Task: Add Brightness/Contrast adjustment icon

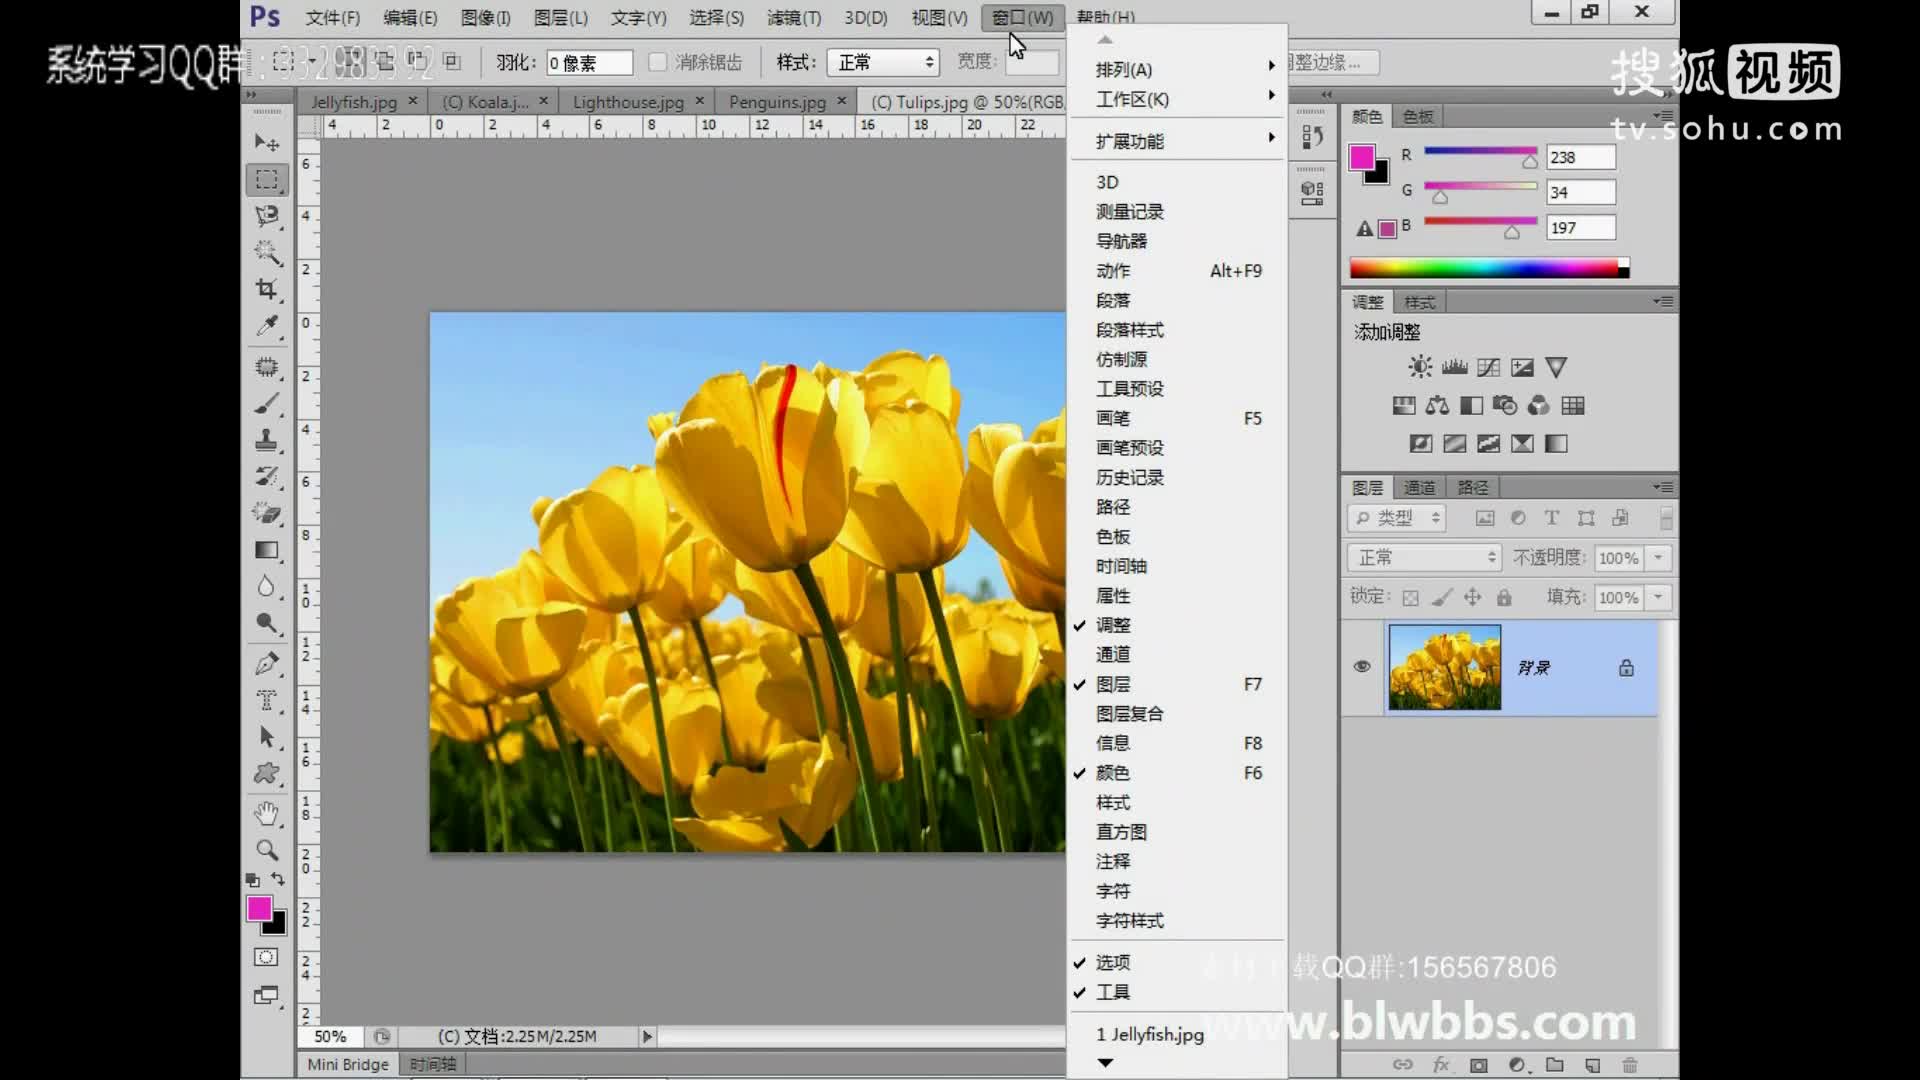Action: coord(1420,367)
